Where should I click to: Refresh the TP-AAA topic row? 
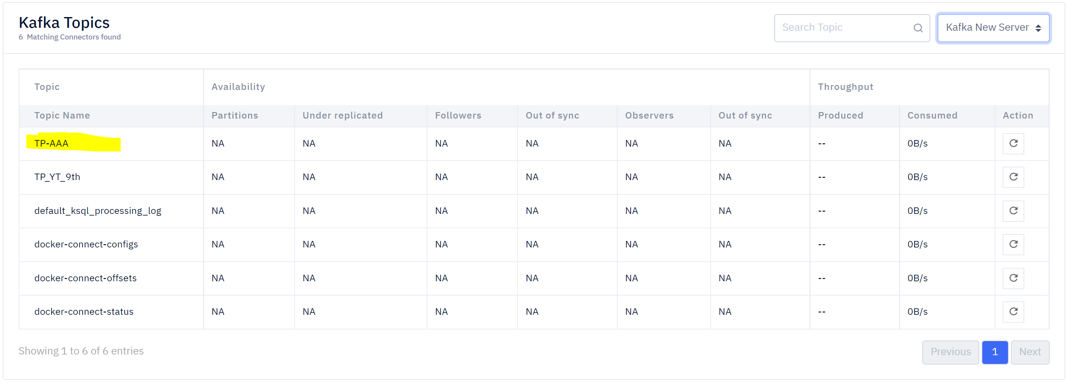tap(1013, 143)
